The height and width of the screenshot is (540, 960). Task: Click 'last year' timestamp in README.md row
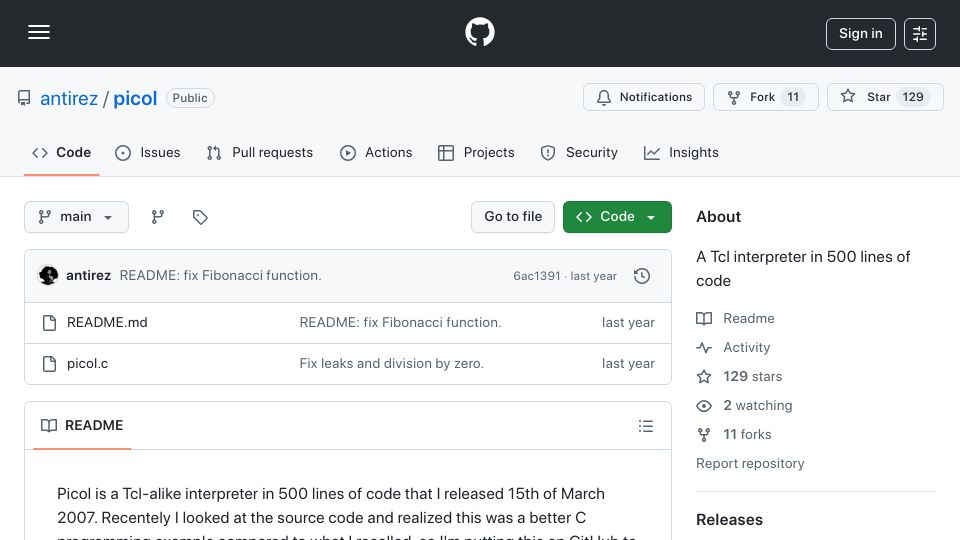coord(628,323)
